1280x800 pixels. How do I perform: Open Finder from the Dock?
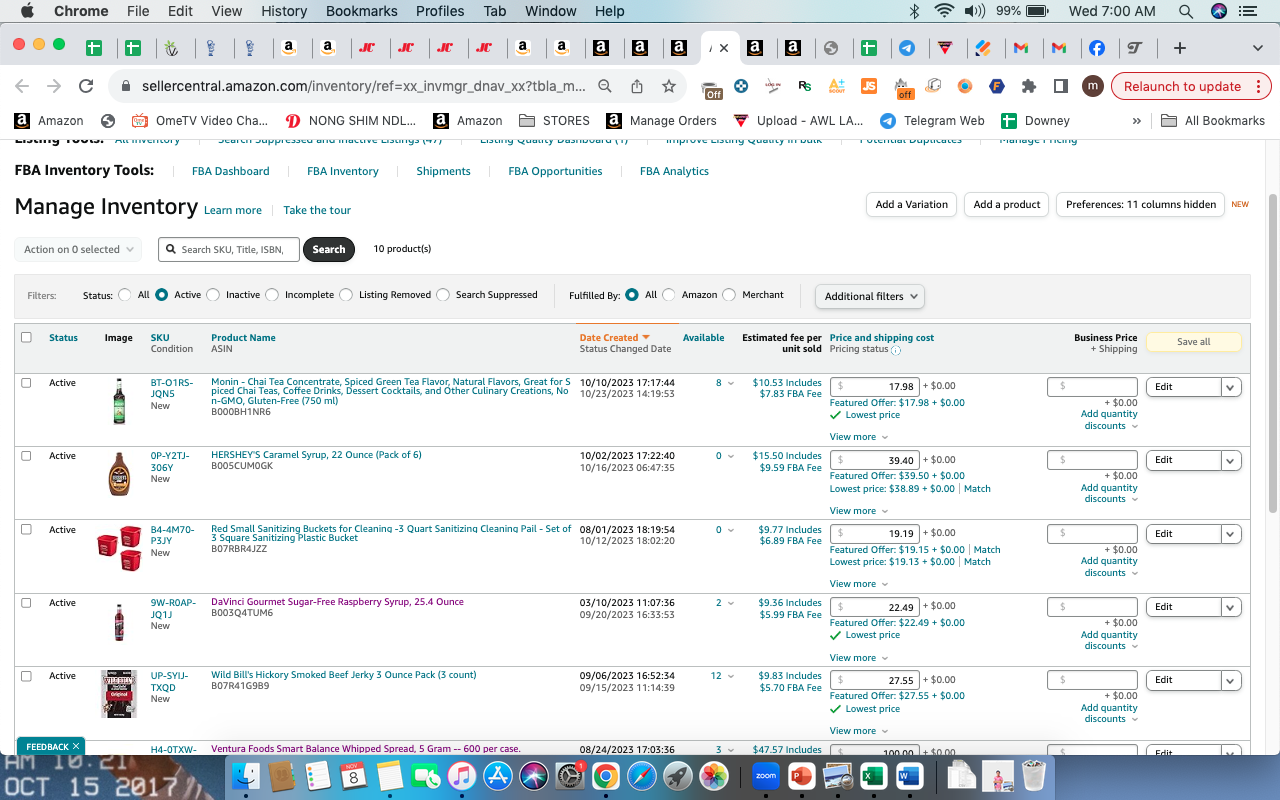[x=247, y=775]
